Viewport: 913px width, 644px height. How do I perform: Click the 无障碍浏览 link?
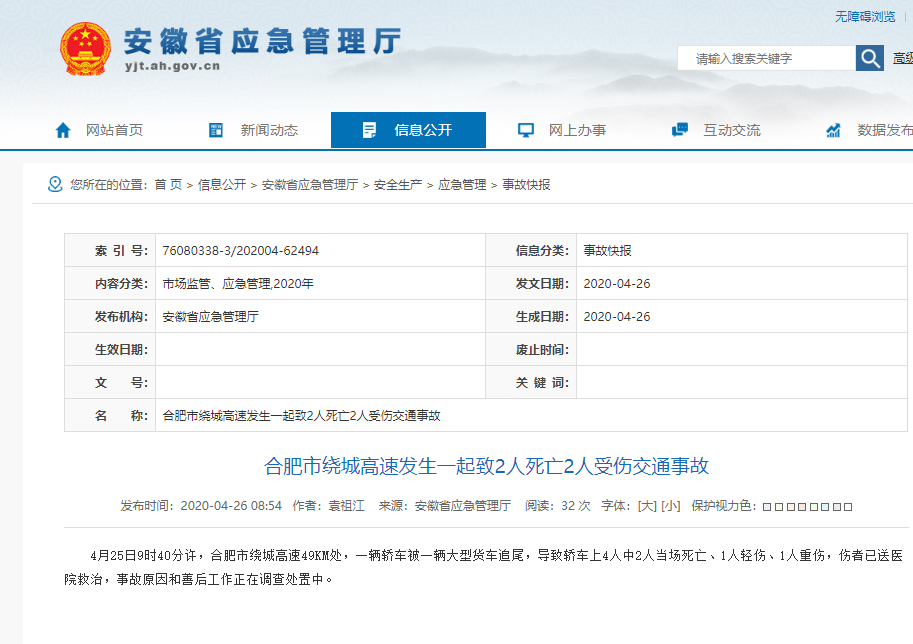click(x=865, y=17)
